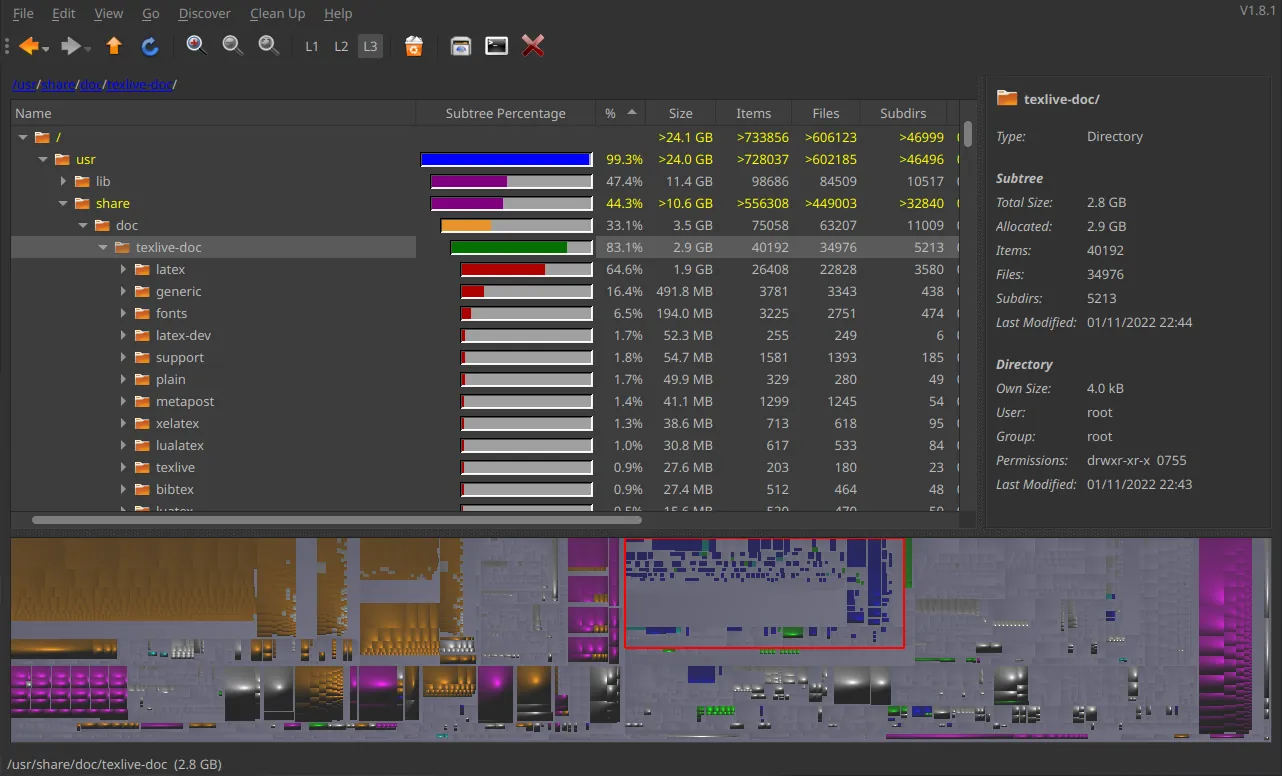Open the Discover menu
1282x776 pixels.
(x=204, y=14)
